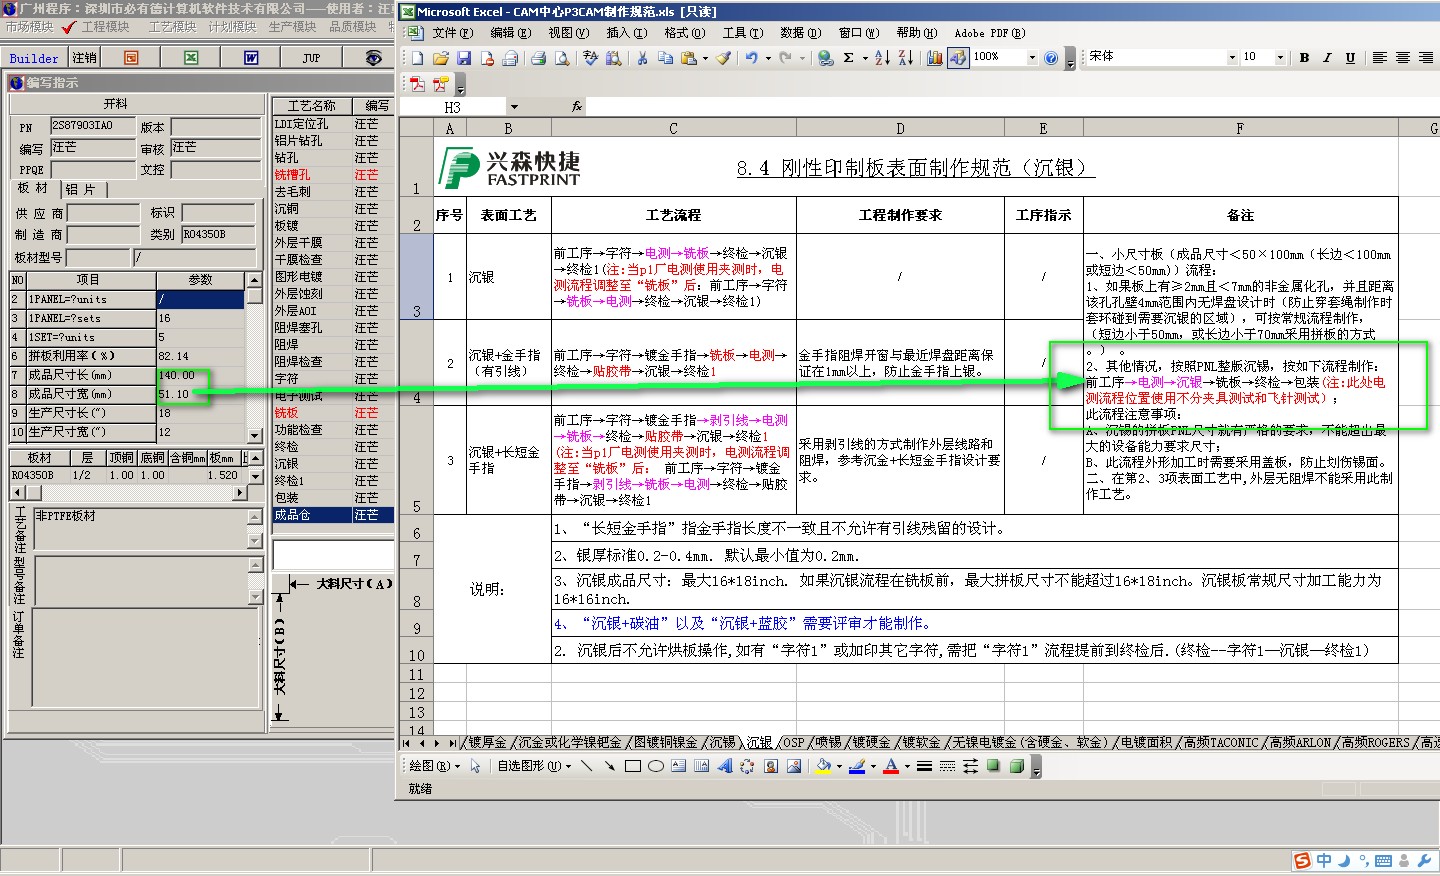Toggle Center alignment
Screen dimensions: 1440x876
(x=1402, y=58)
